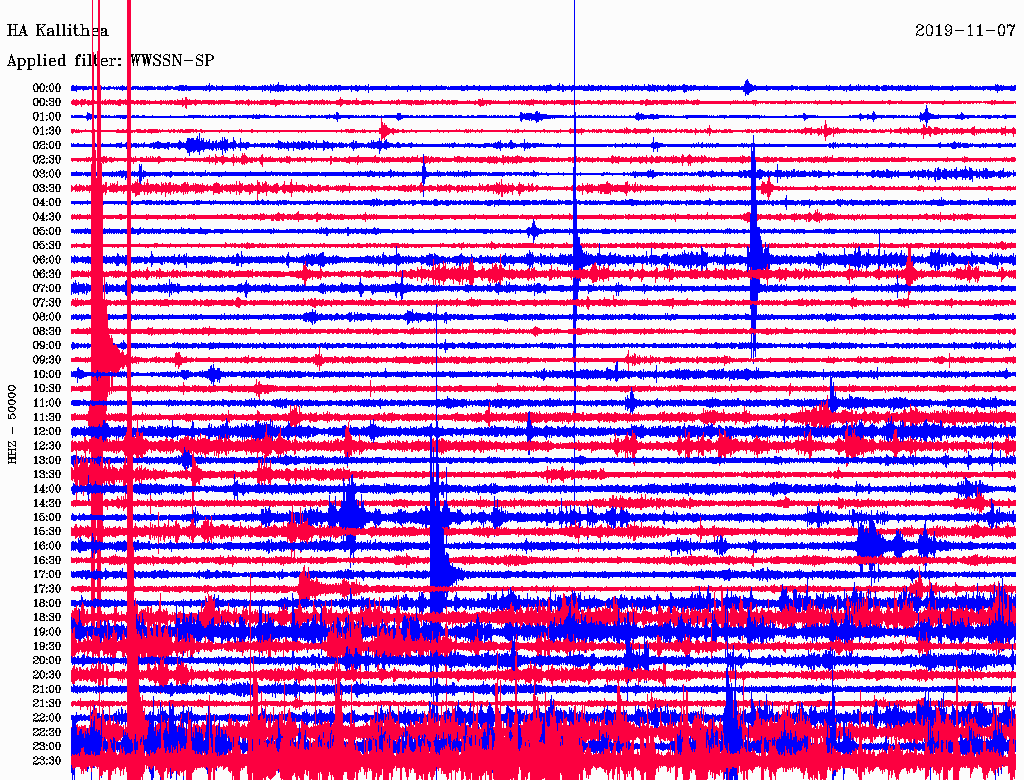Click the 17:00 time label

[x=47, y=574]
